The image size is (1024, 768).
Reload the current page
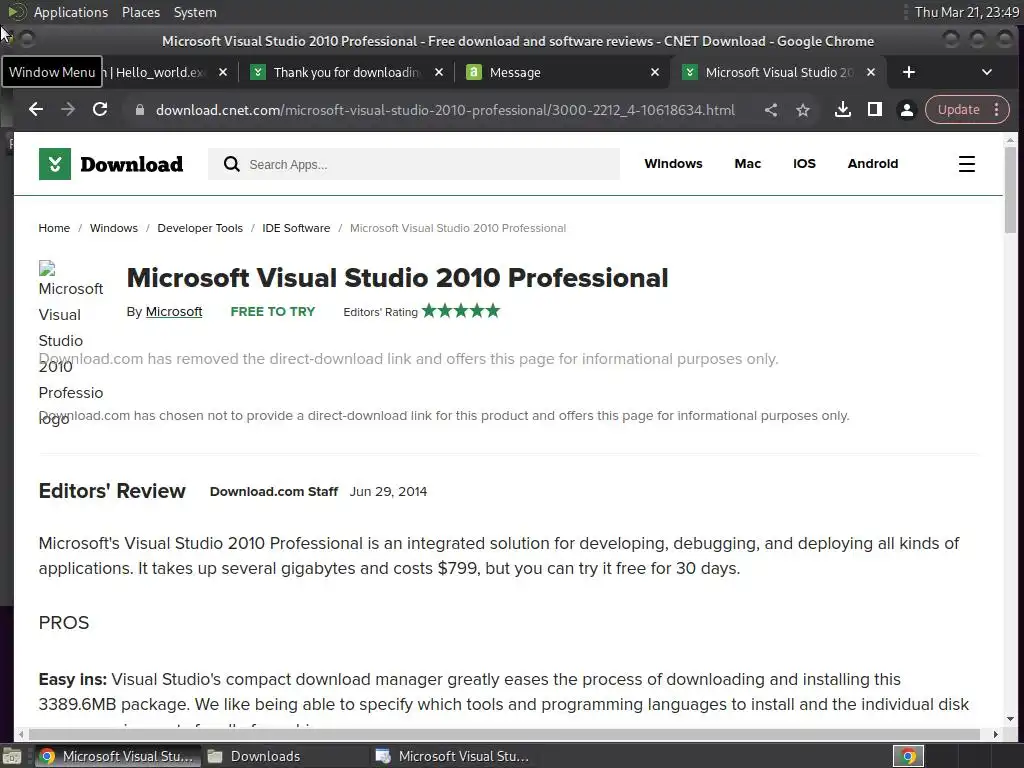100,110
